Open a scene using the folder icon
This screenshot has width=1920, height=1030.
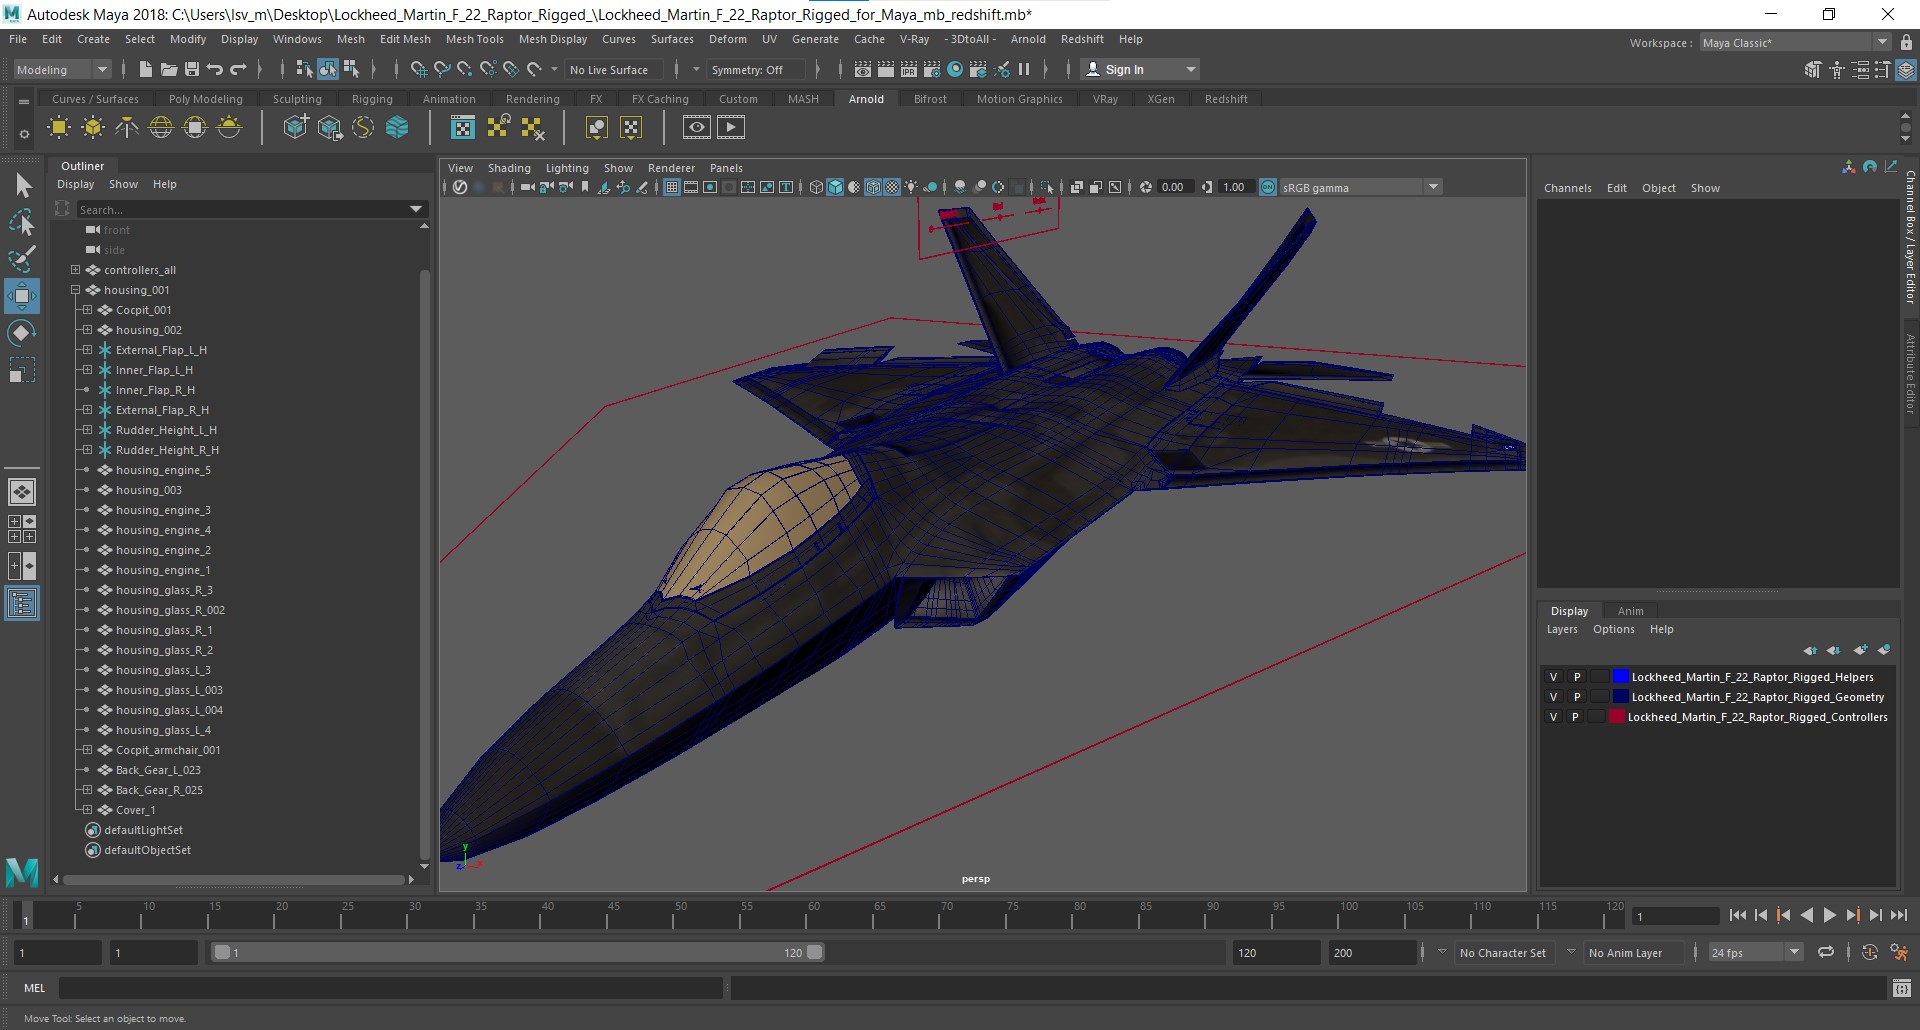click(169, 69)
